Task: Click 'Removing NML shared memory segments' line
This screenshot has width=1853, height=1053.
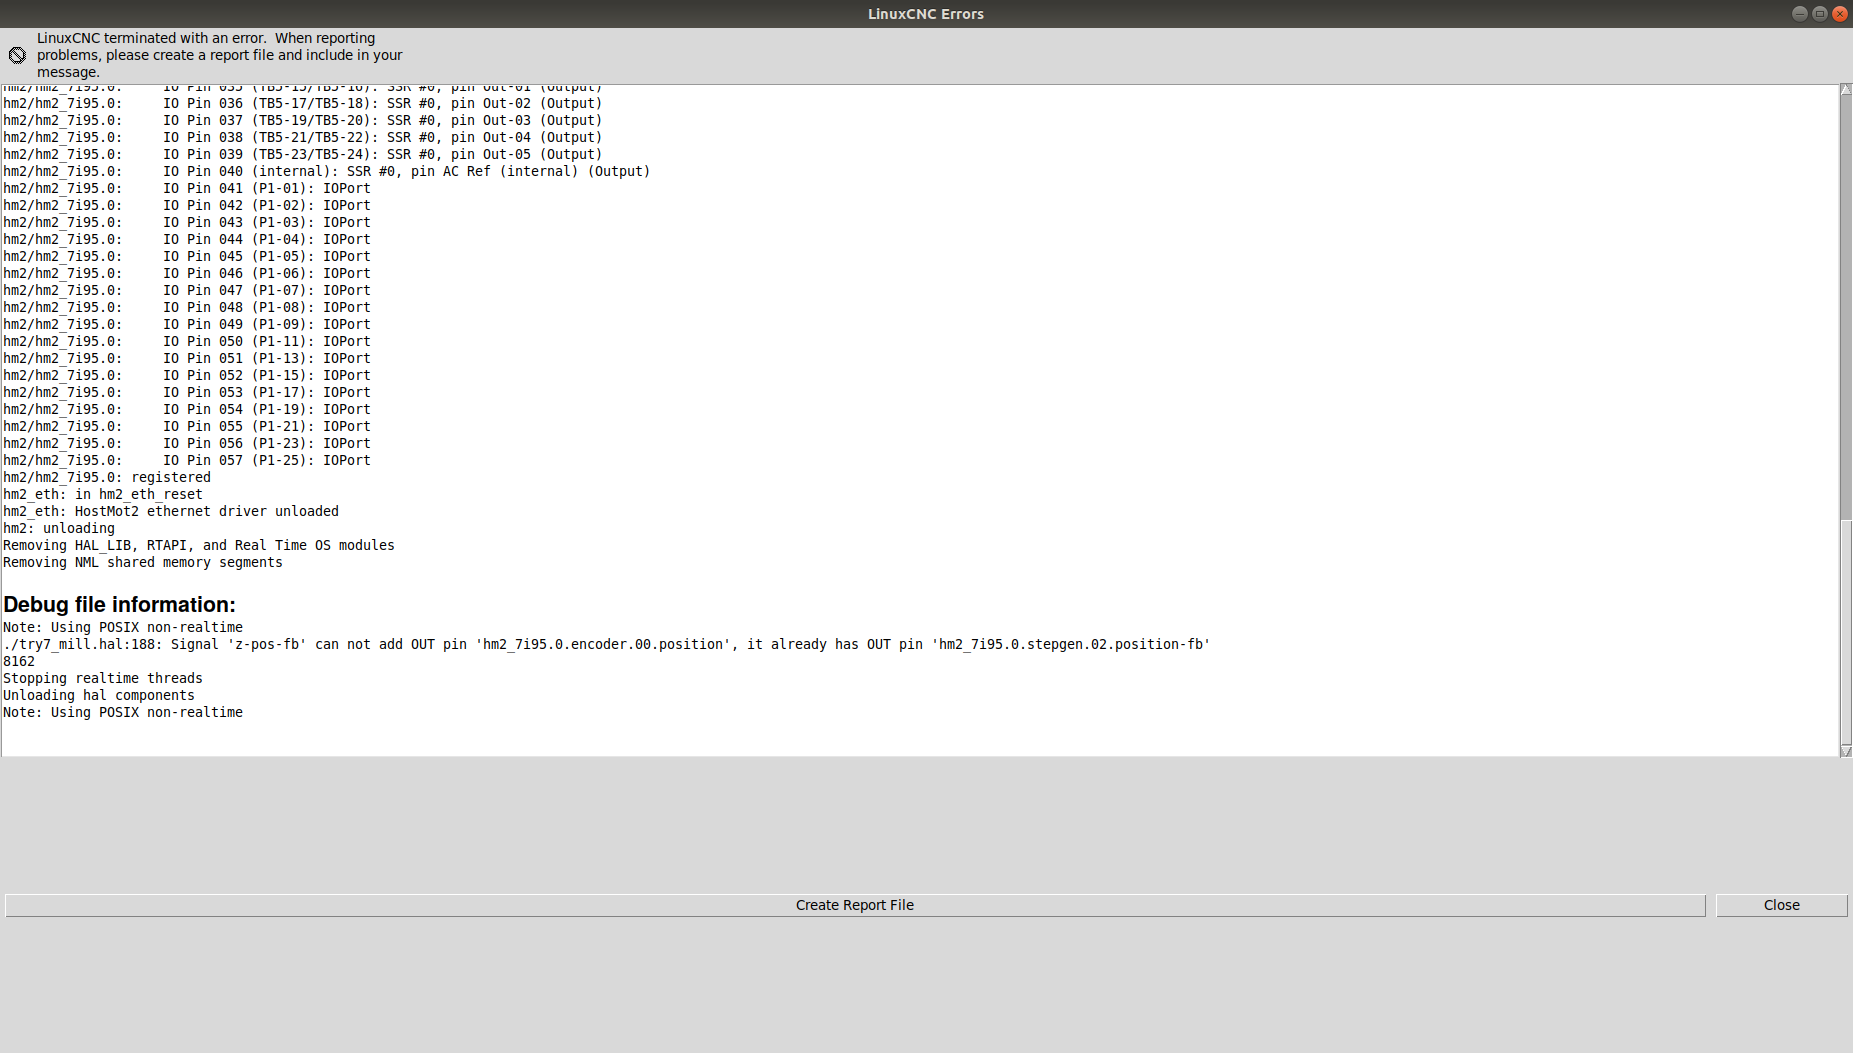Action: pos(143,562)
